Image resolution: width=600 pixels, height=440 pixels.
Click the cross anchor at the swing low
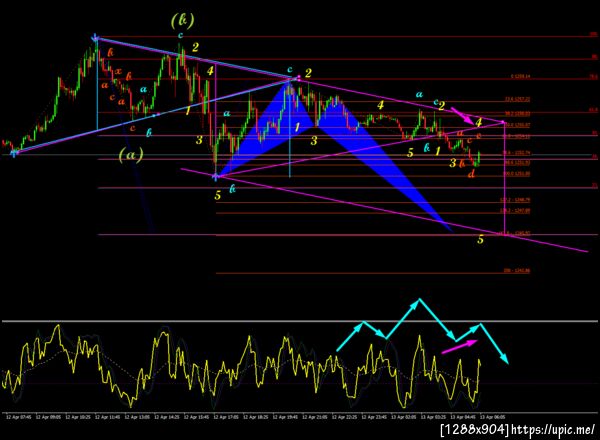pos(216,176)
